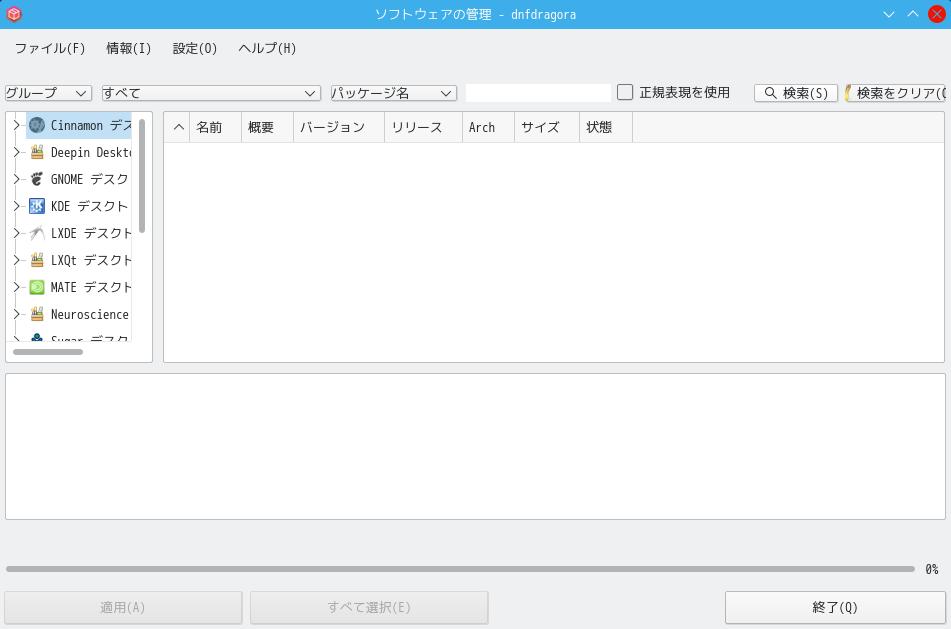Expand the Cinnamon desktop tree node
Image resolution: width=951 pixels, height=629 pixels.
click(17, 126)
